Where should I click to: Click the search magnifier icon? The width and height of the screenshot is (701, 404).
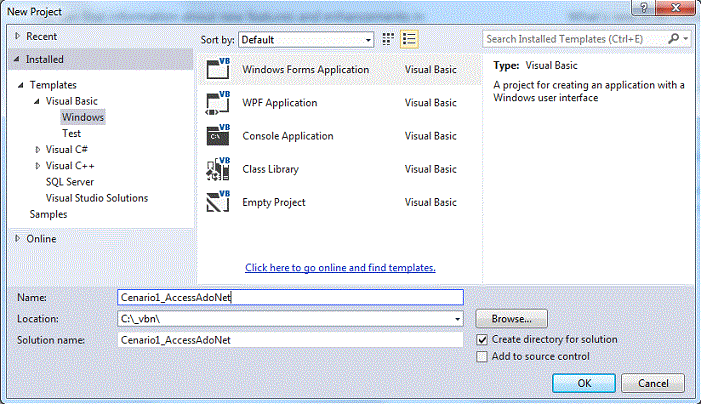[x=673, y=39]
